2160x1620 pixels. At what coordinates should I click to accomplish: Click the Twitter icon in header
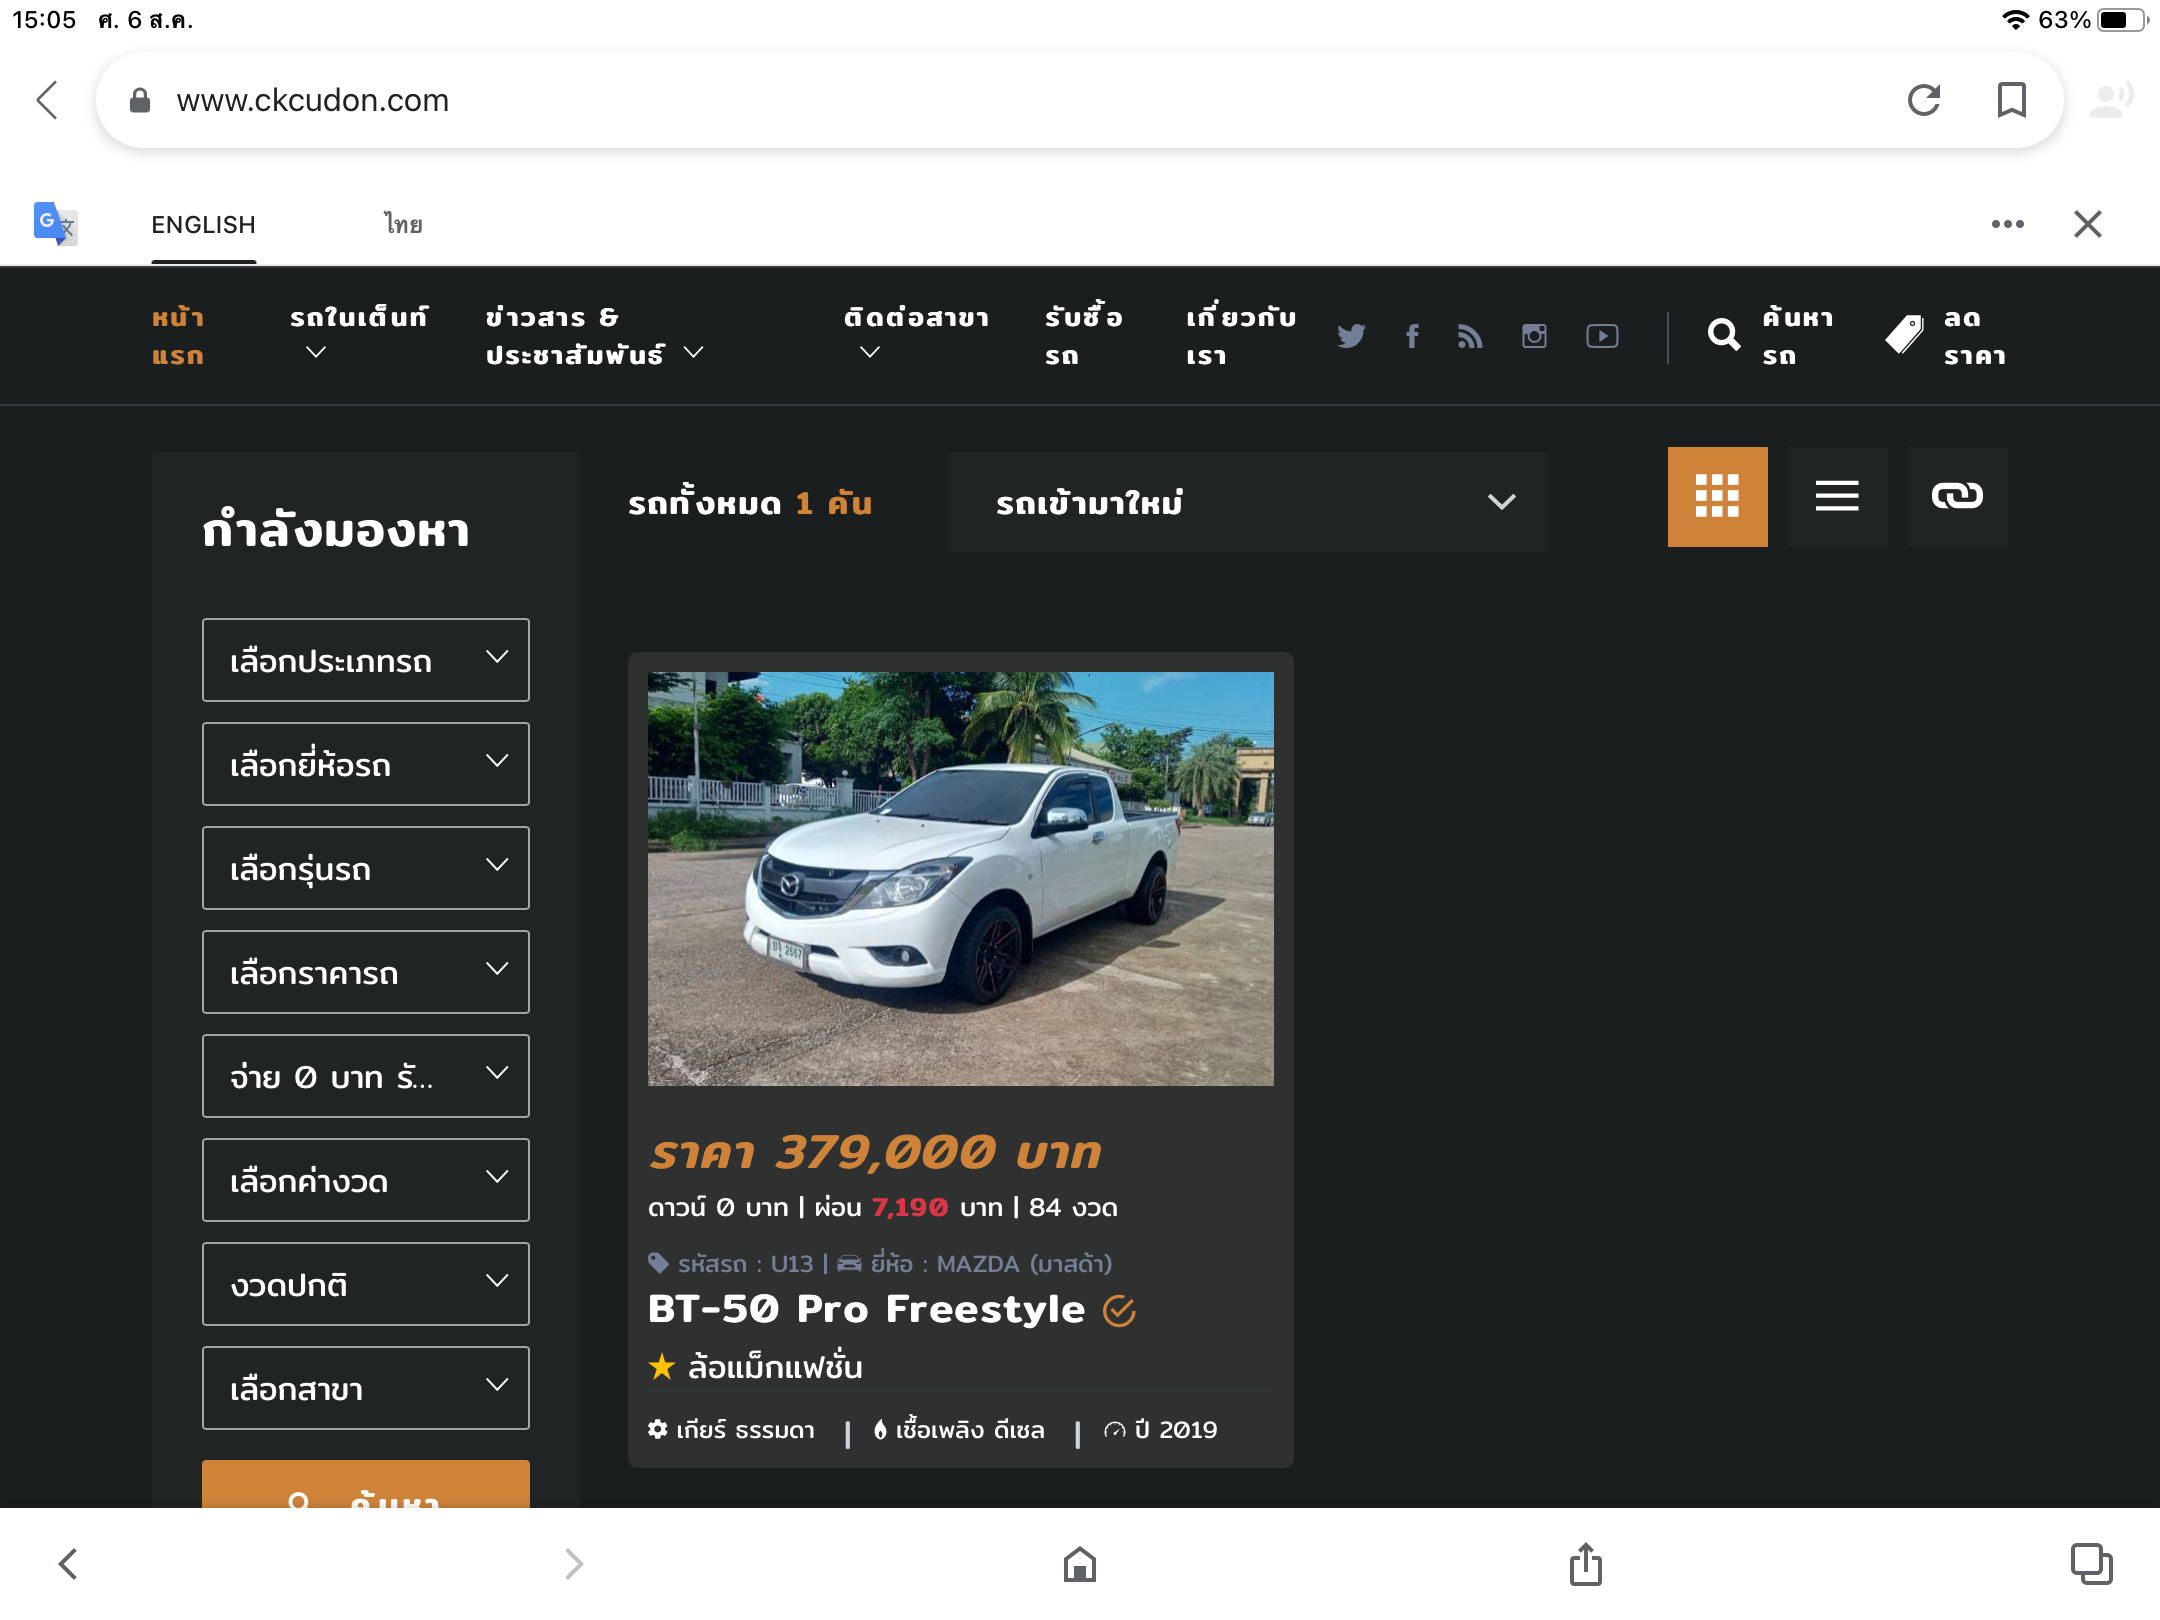point(1351,336)
